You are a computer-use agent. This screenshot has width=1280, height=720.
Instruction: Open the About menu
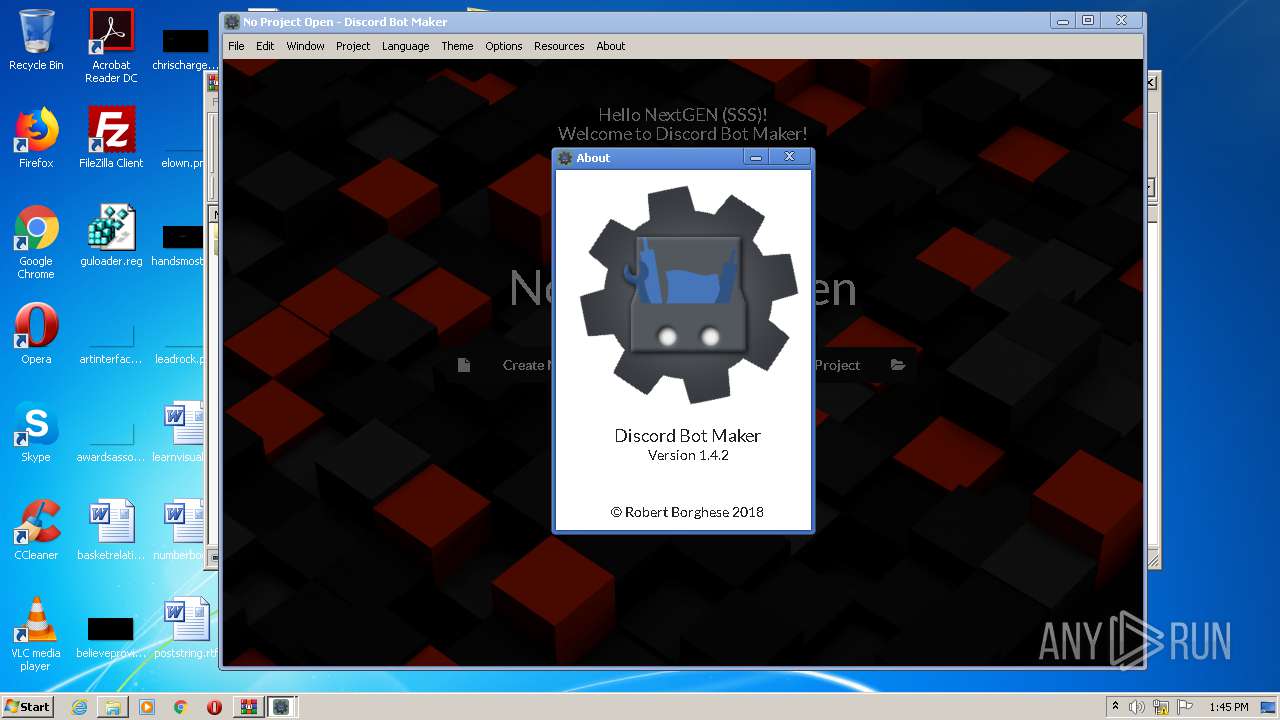[x=611, y=46]
